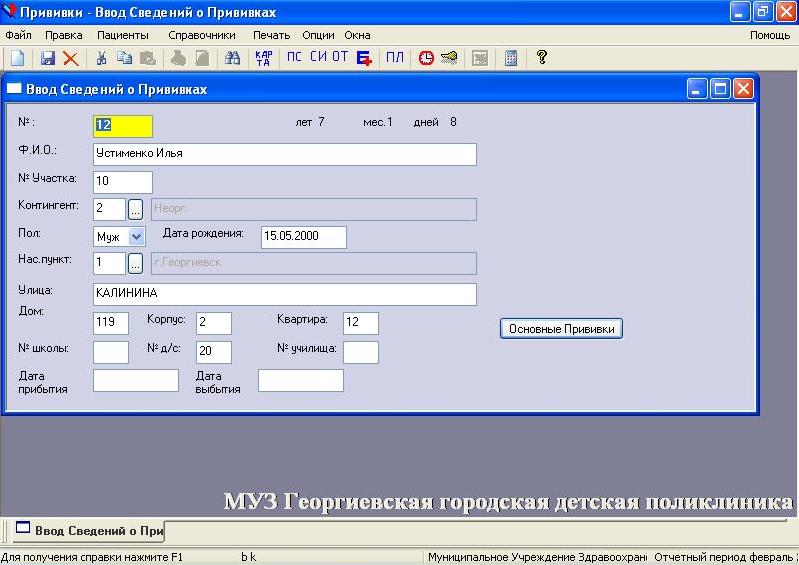Click the key toolbar icon
Screen dimensions: 799x565
tap(449, 58)
